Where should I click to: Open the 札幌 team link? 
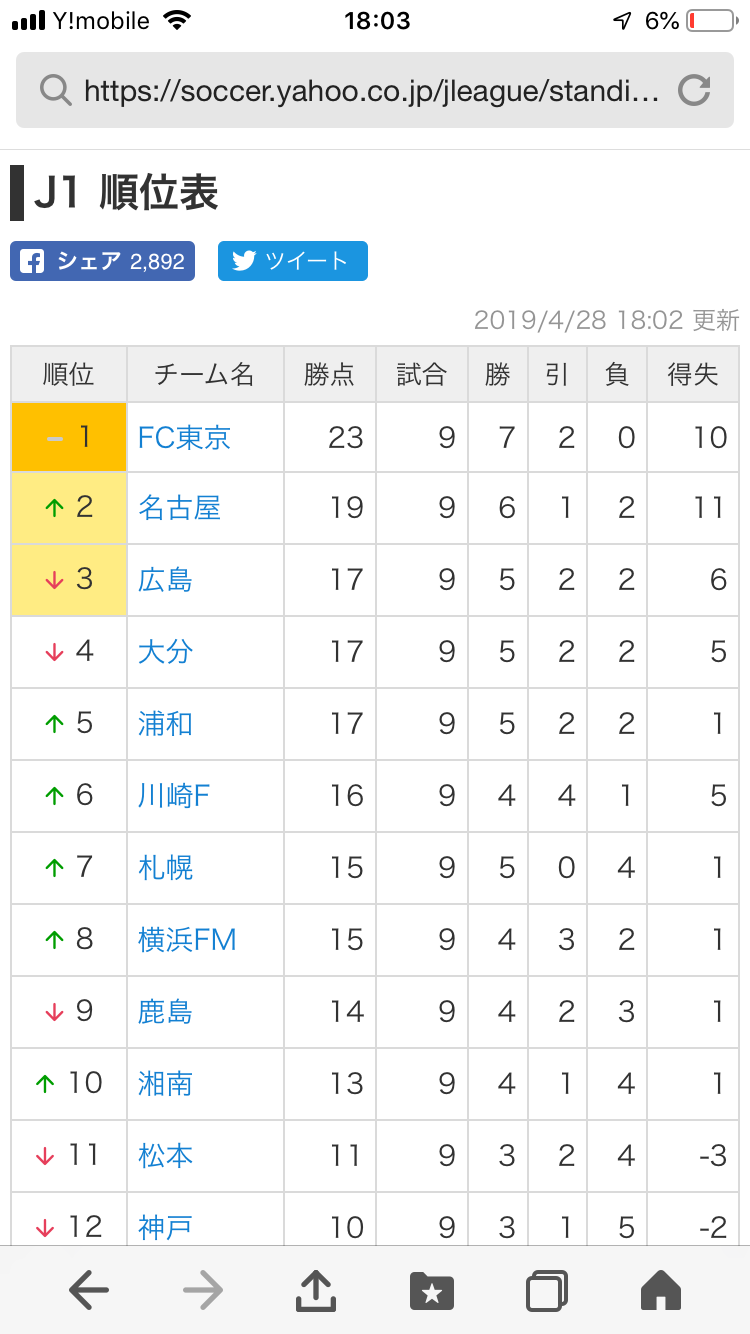(x=165, y=867)
